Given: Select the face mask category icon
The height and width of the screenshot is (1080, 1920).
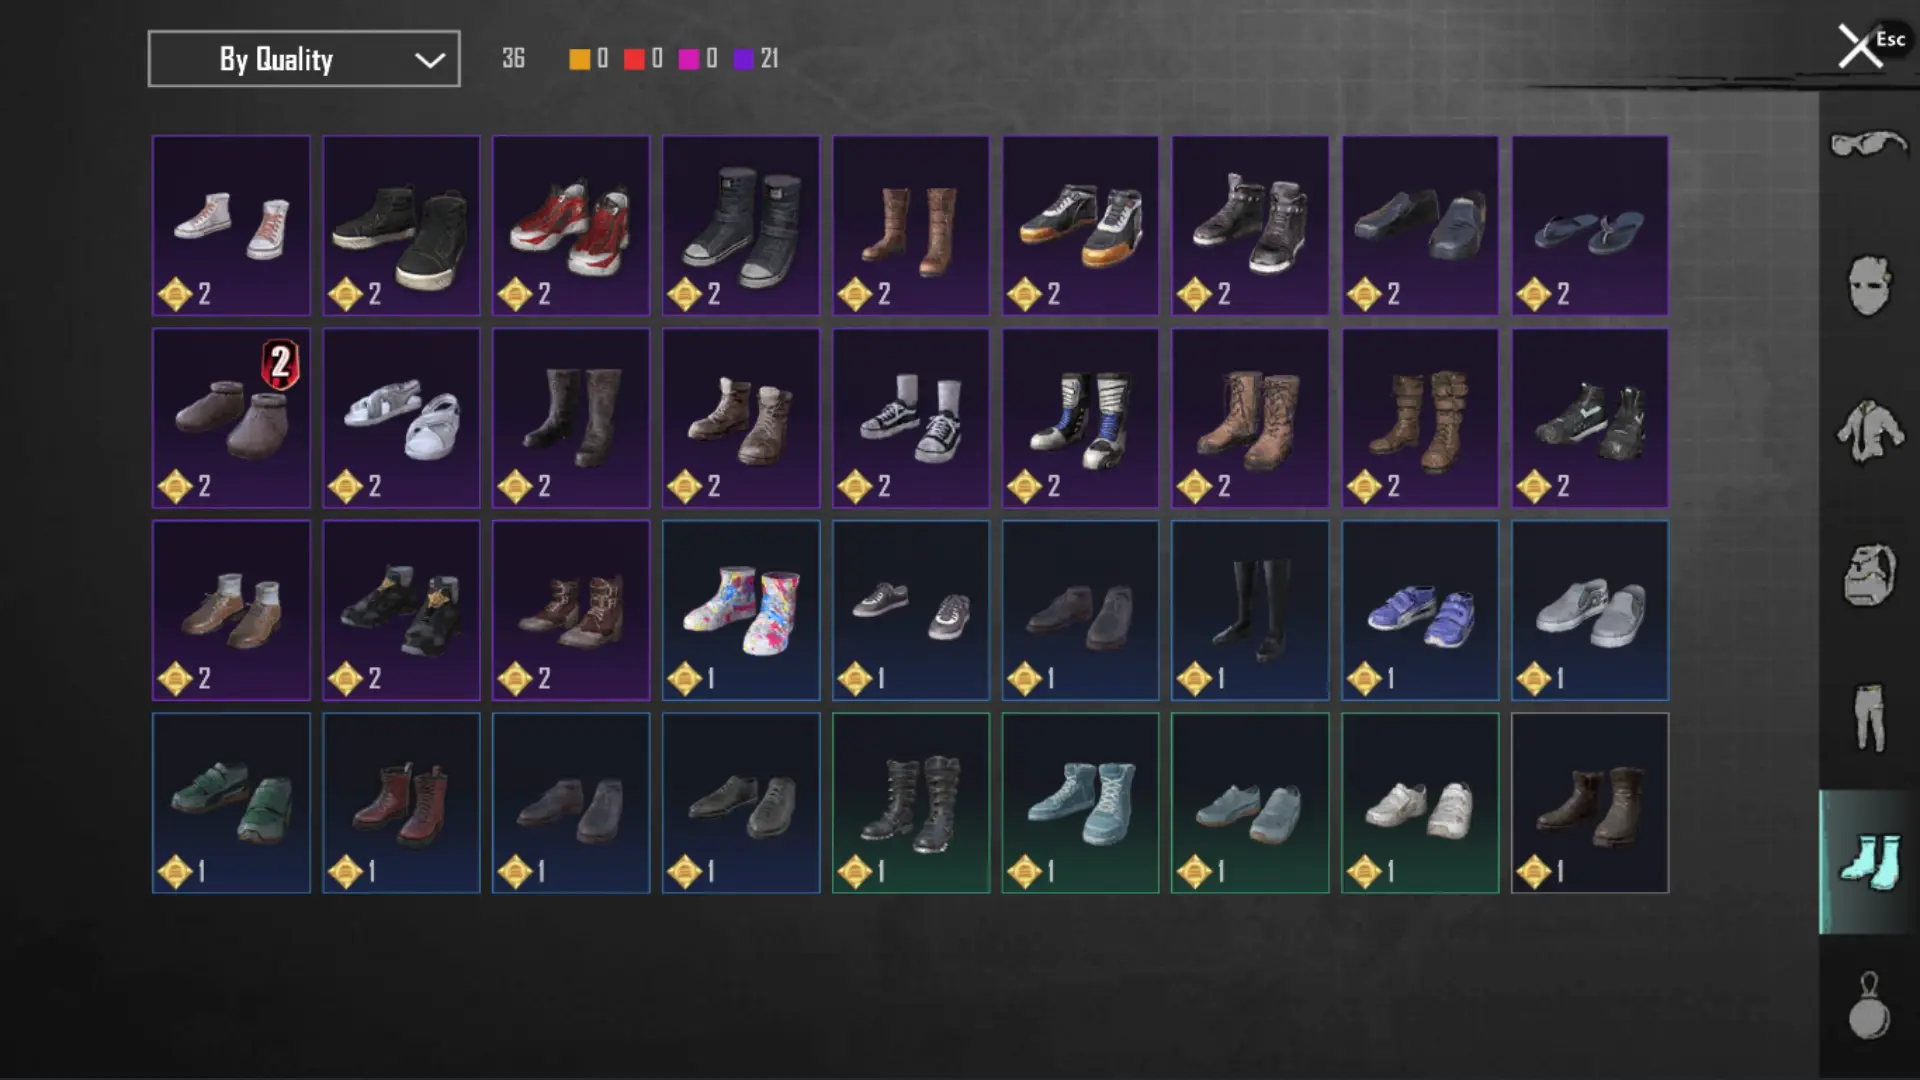Looking at the screenshot, I should pos(1868,286).
